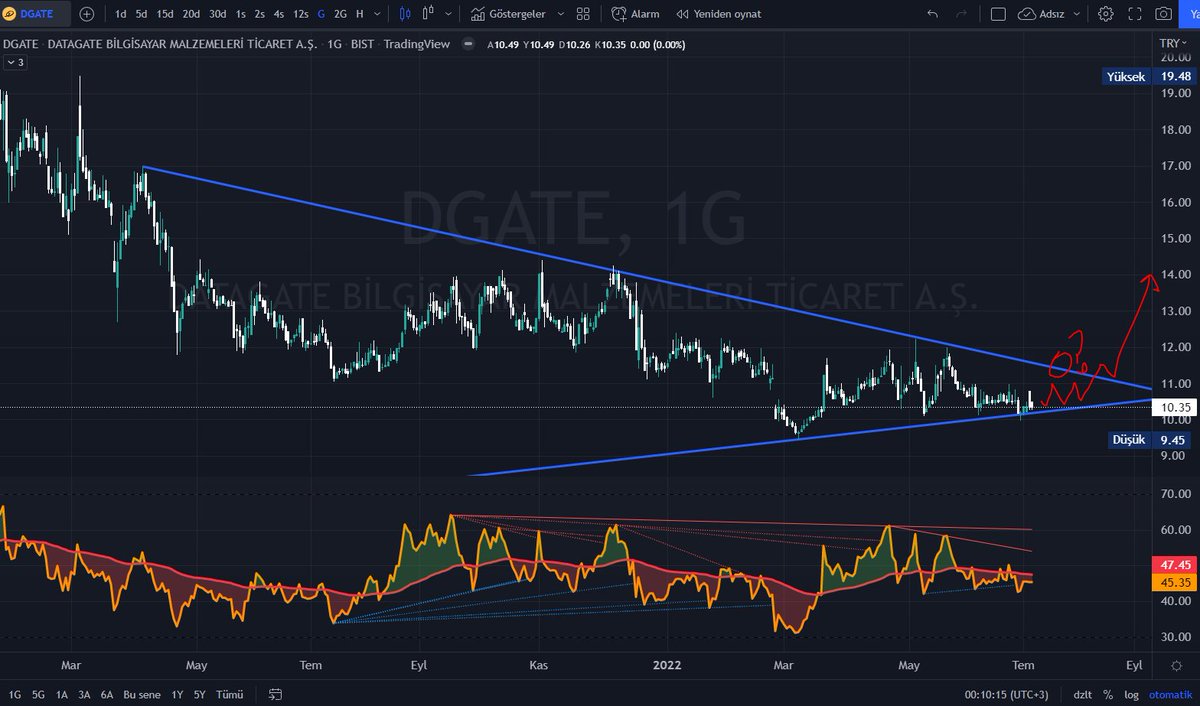The width and height of the screenshot is (1200, 706).
Task: Take a chart snapshot with camera icon
Action: coord(1163,14)
